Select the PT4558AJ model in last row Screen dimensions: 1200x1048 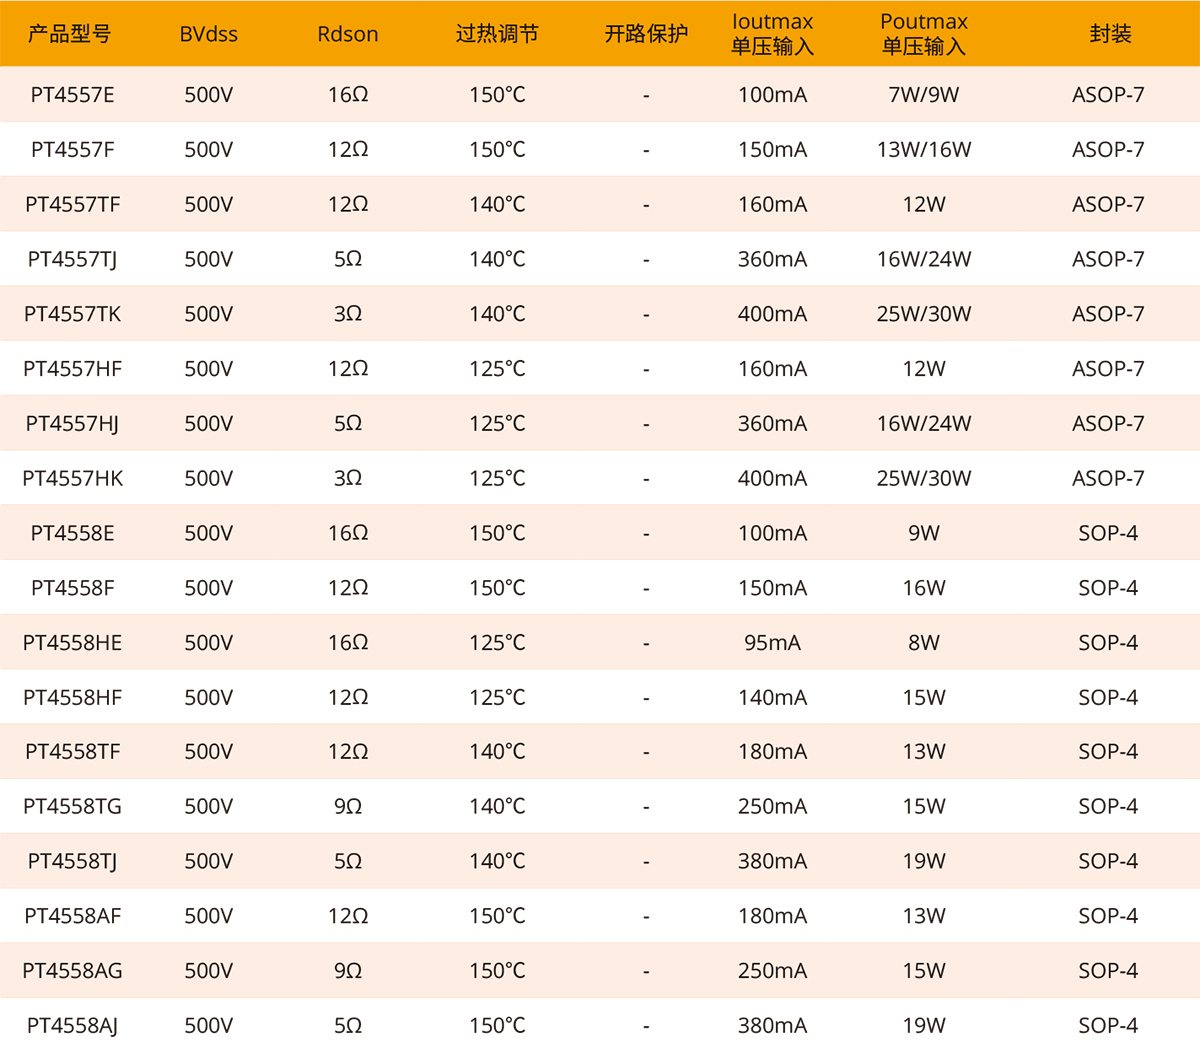click(72, 1025)
